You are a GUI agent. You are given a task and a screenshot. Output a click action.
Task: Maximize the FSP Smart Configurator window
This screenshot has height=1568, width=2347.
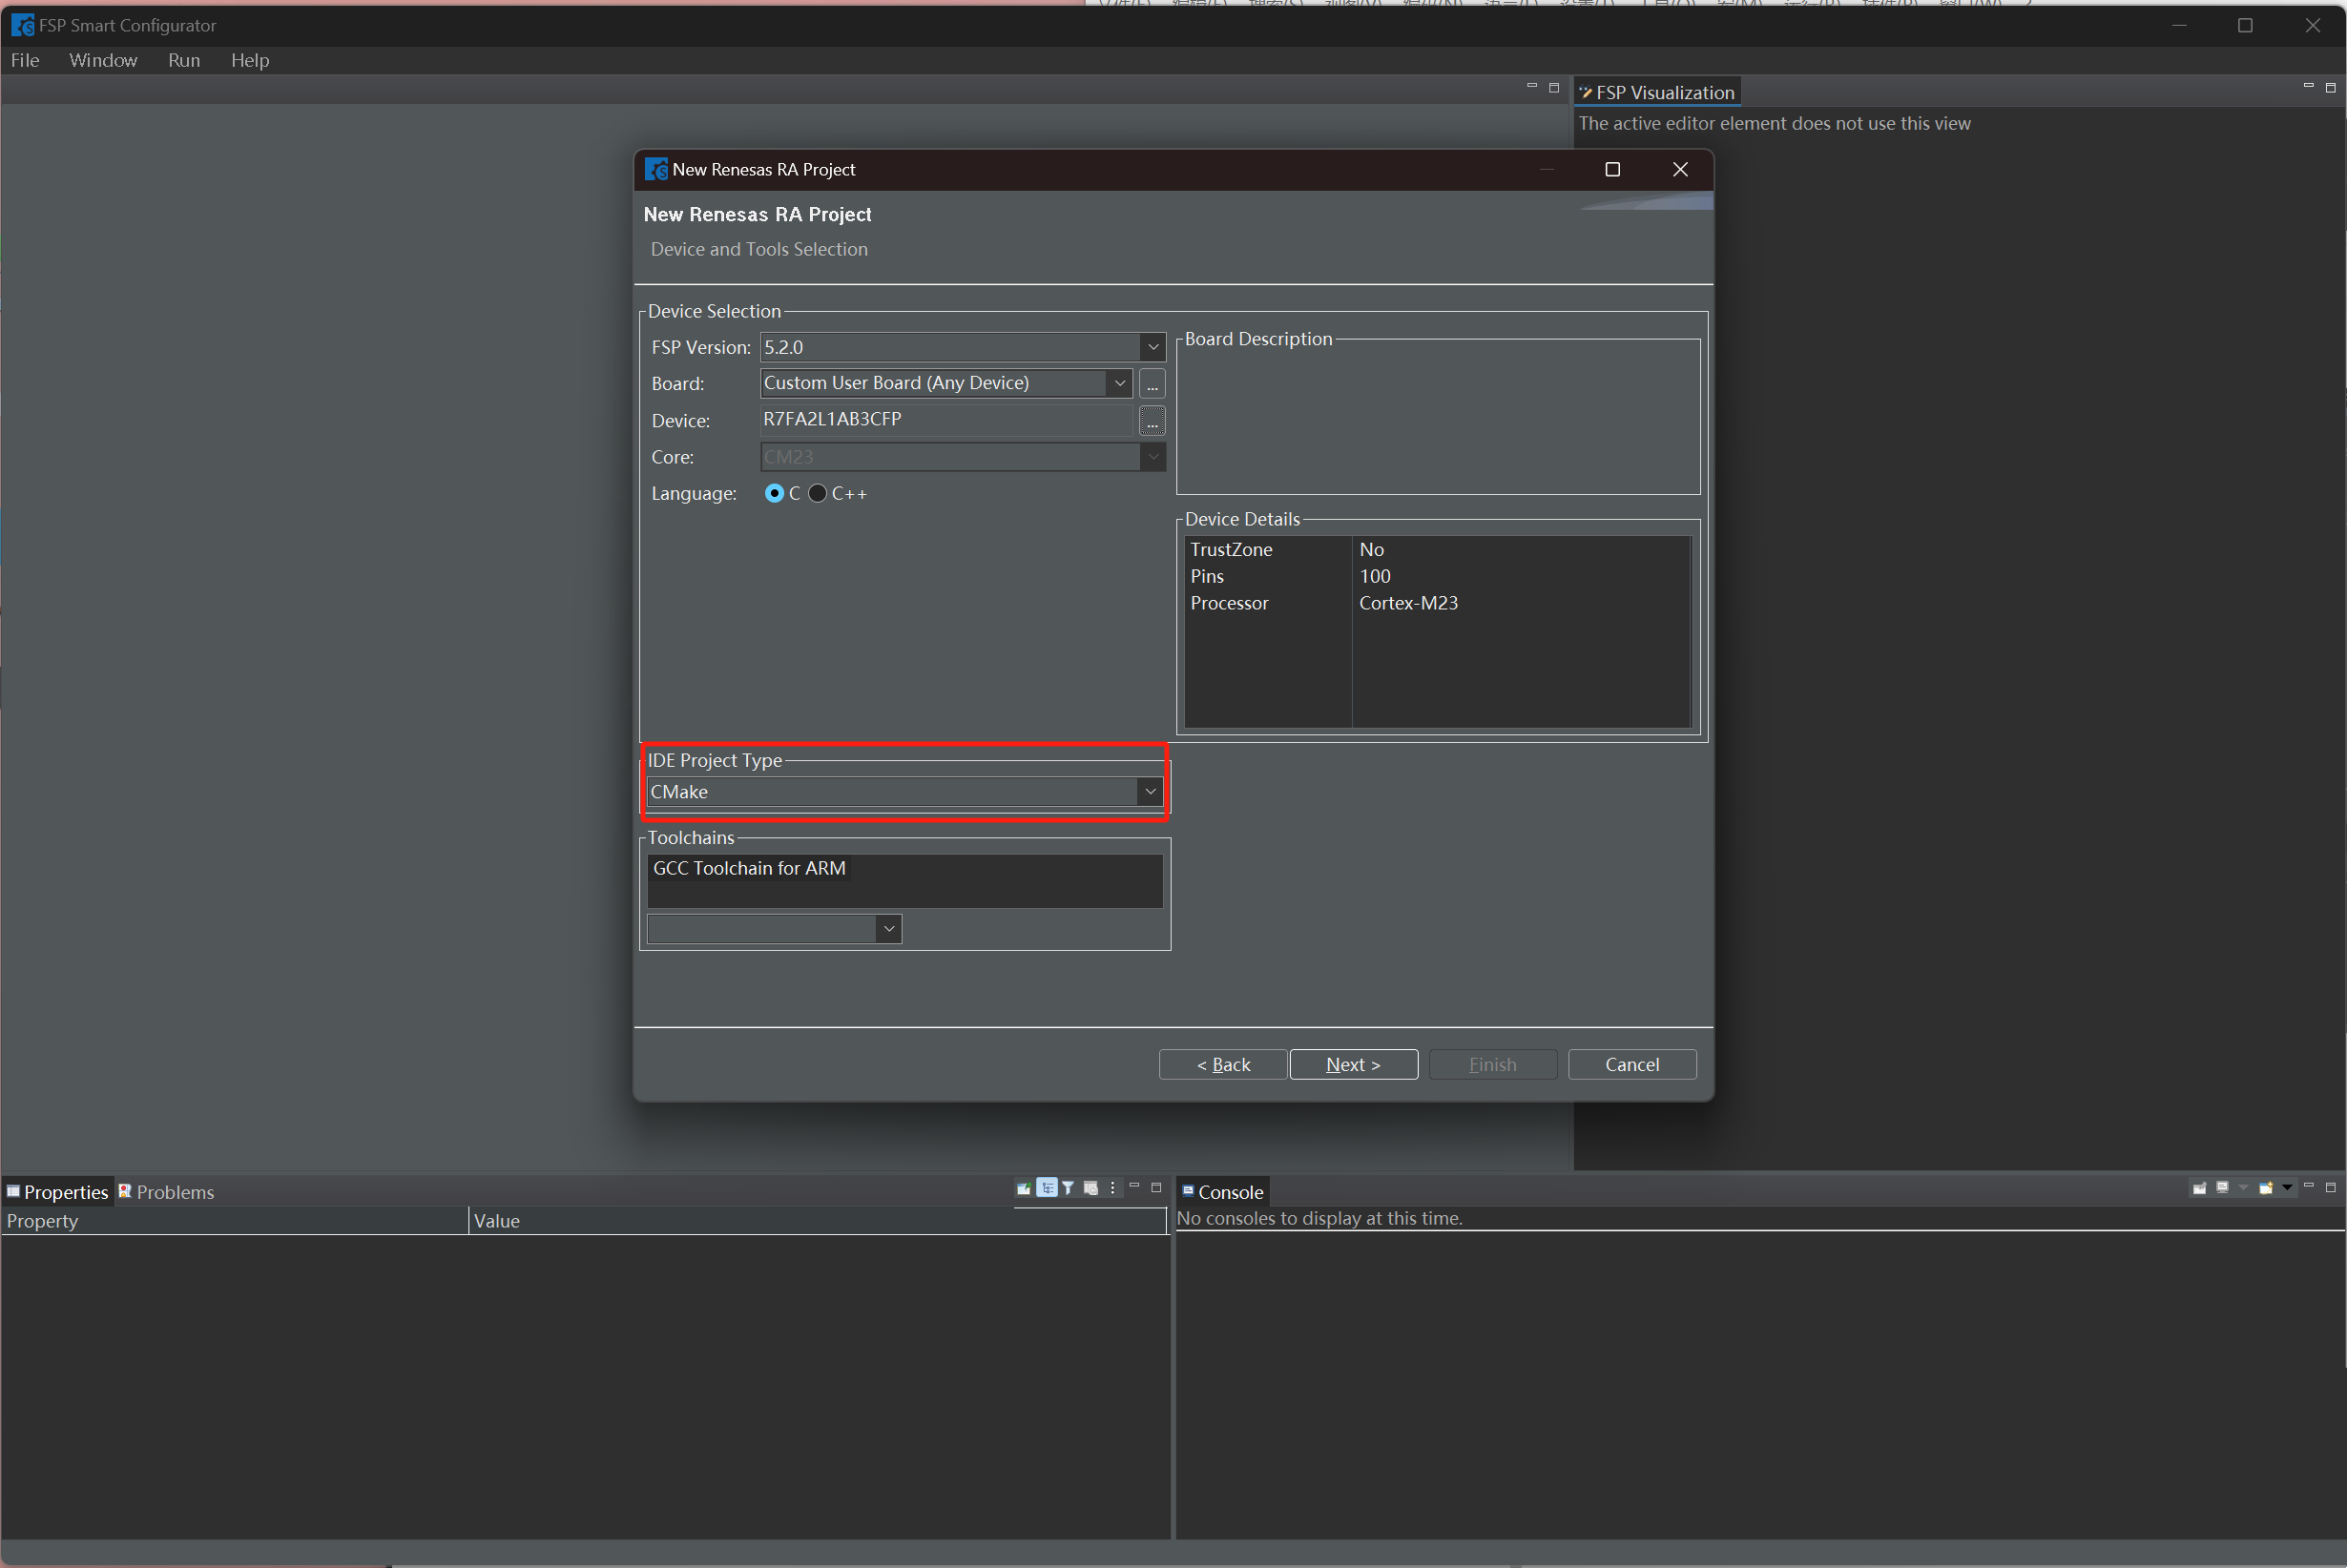(2245, 25)
